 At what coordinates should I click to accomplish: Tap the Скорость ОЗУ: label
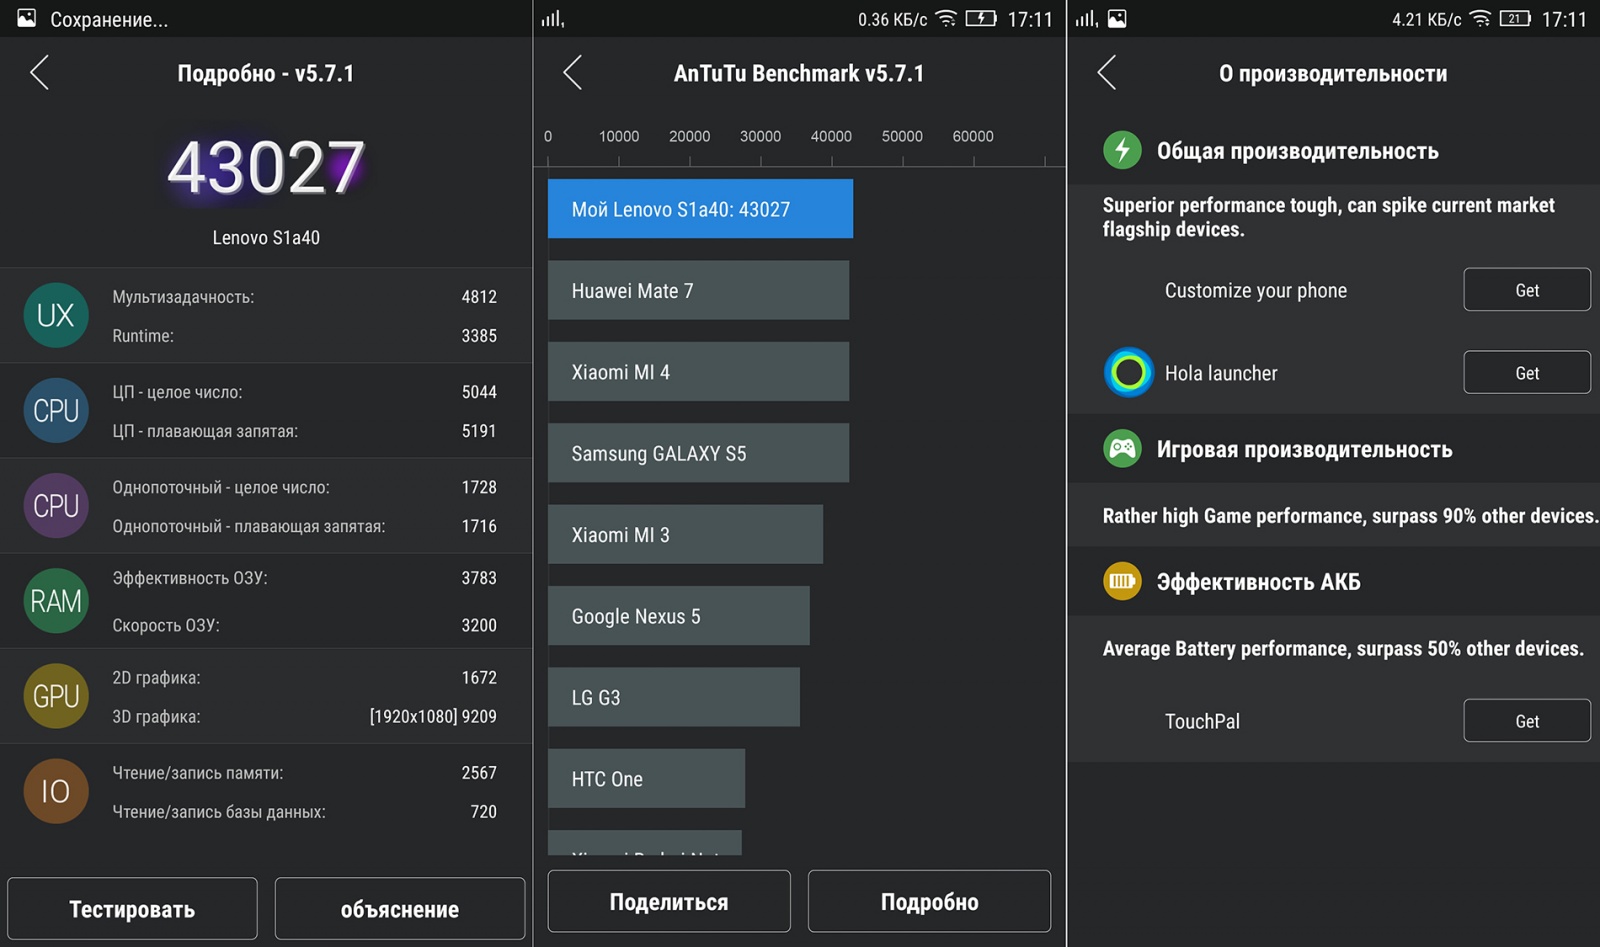[x=166, y=625]
